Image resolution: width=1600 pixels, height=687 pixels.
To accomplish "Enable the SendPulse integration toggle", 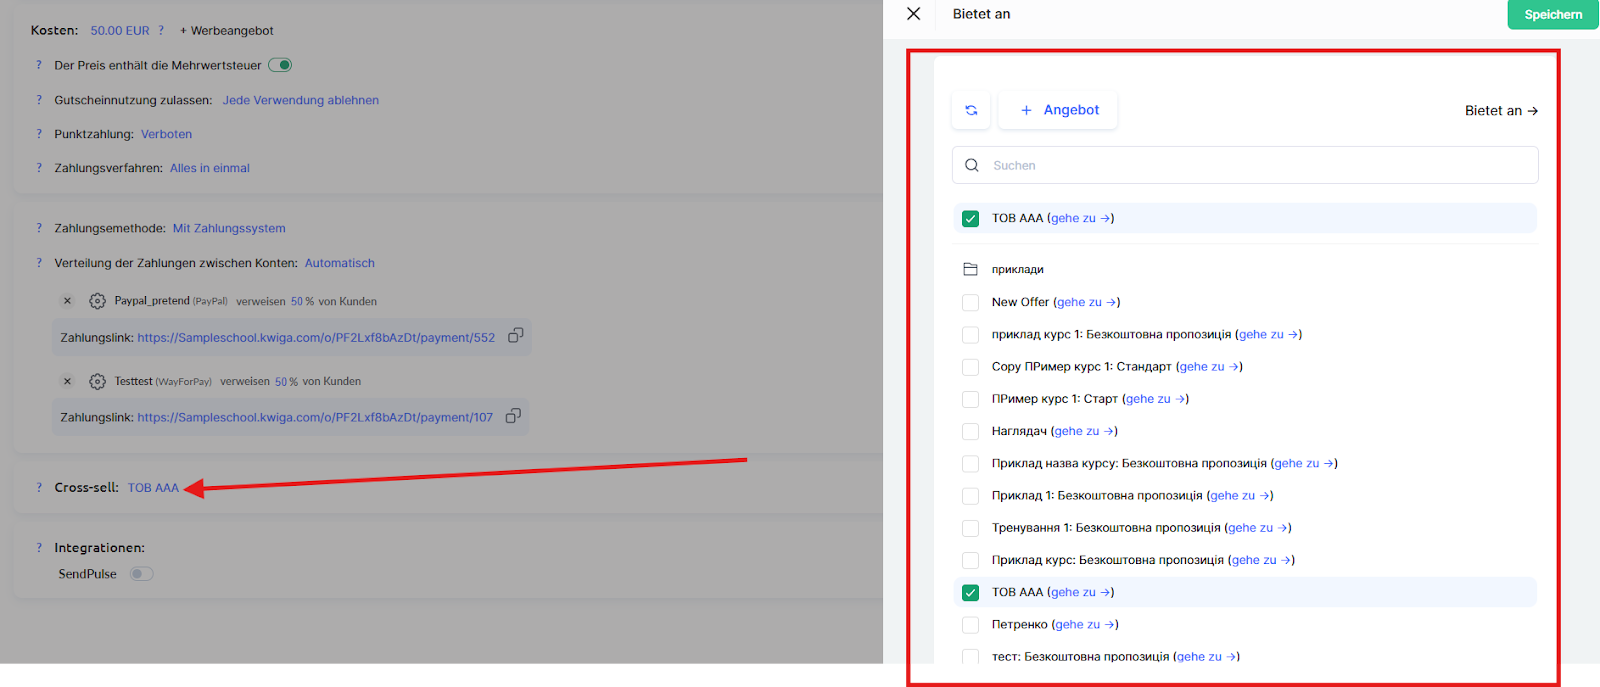I will click(141, 574).
